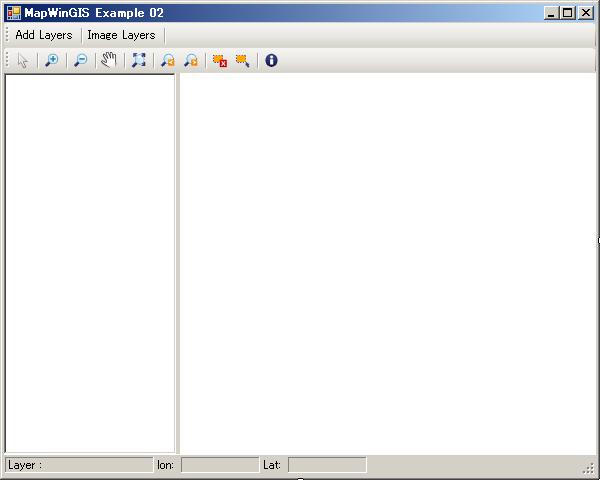Click the lon value field in status bar

[x=219, y=465]
